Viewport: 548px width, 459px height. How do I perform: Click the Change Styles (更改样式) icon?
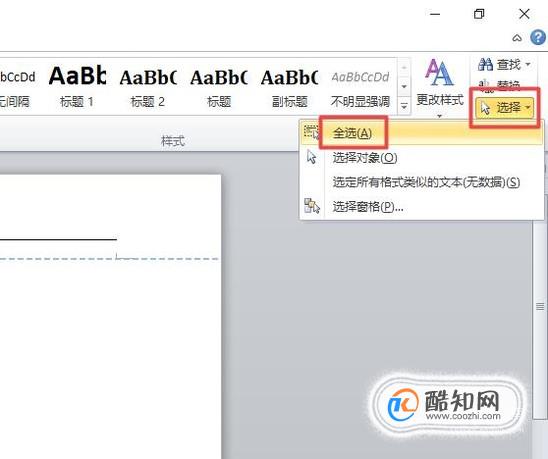click(x=439, y=72)
